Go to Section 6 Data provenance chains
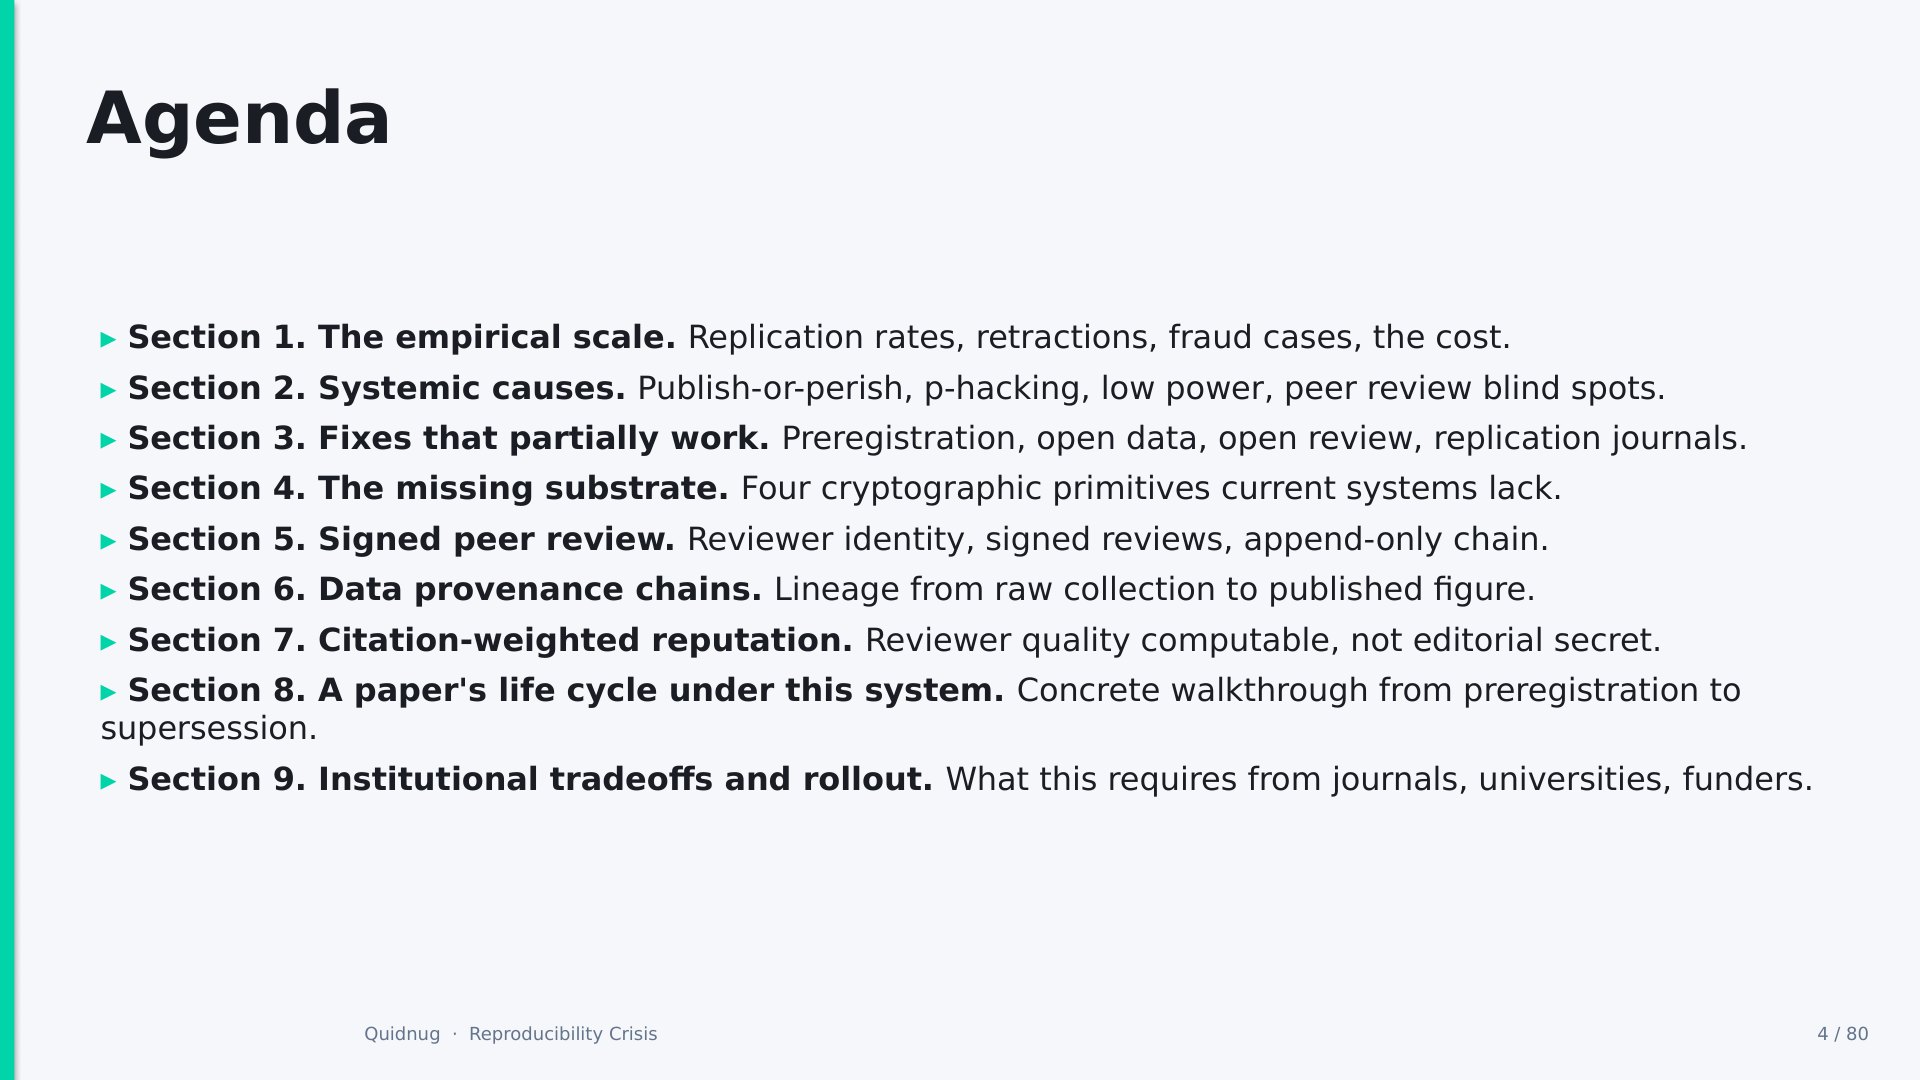This screenshot has width=1920, height=1080. [x=445, y=589]
